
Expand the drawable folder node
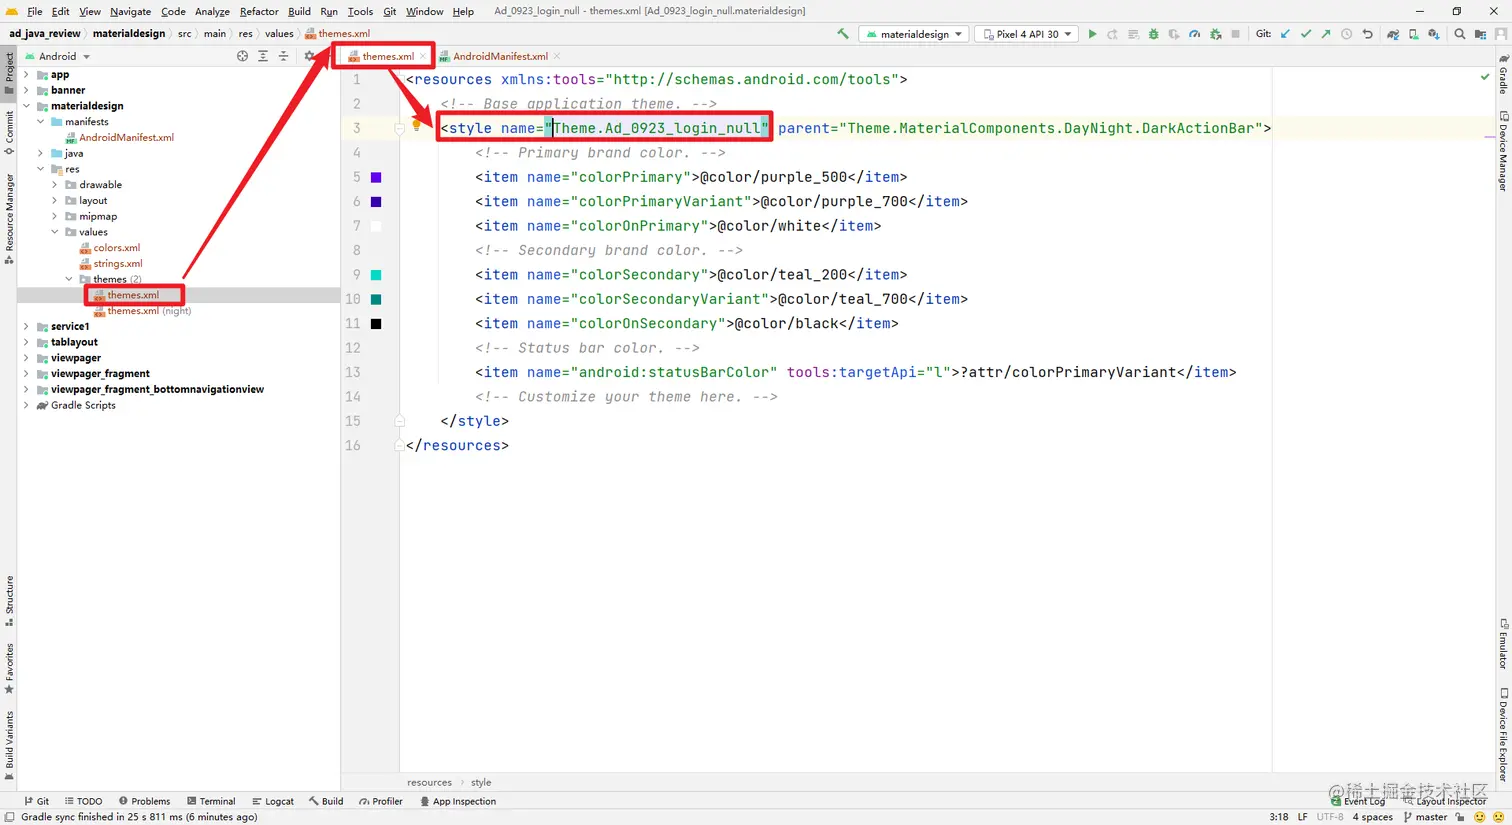click(55, 185)
